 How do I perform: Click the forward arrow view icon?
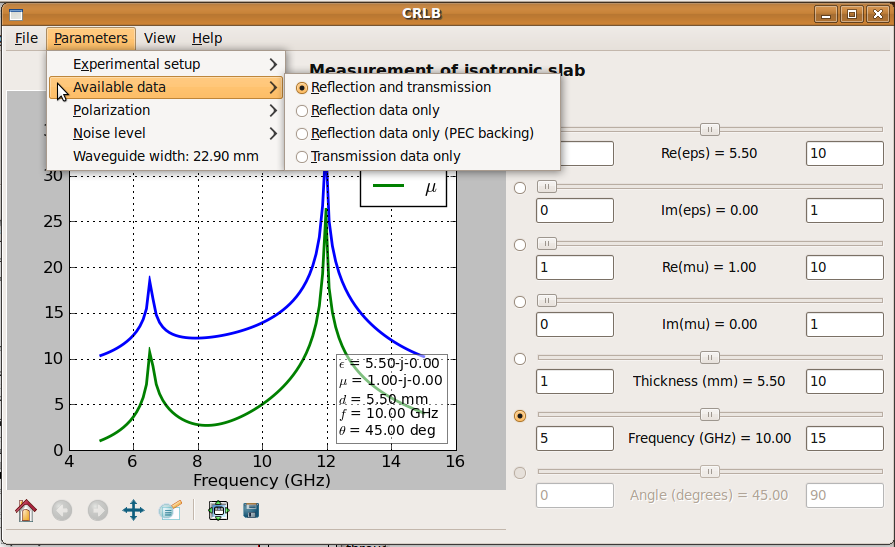tap(97, 510)
